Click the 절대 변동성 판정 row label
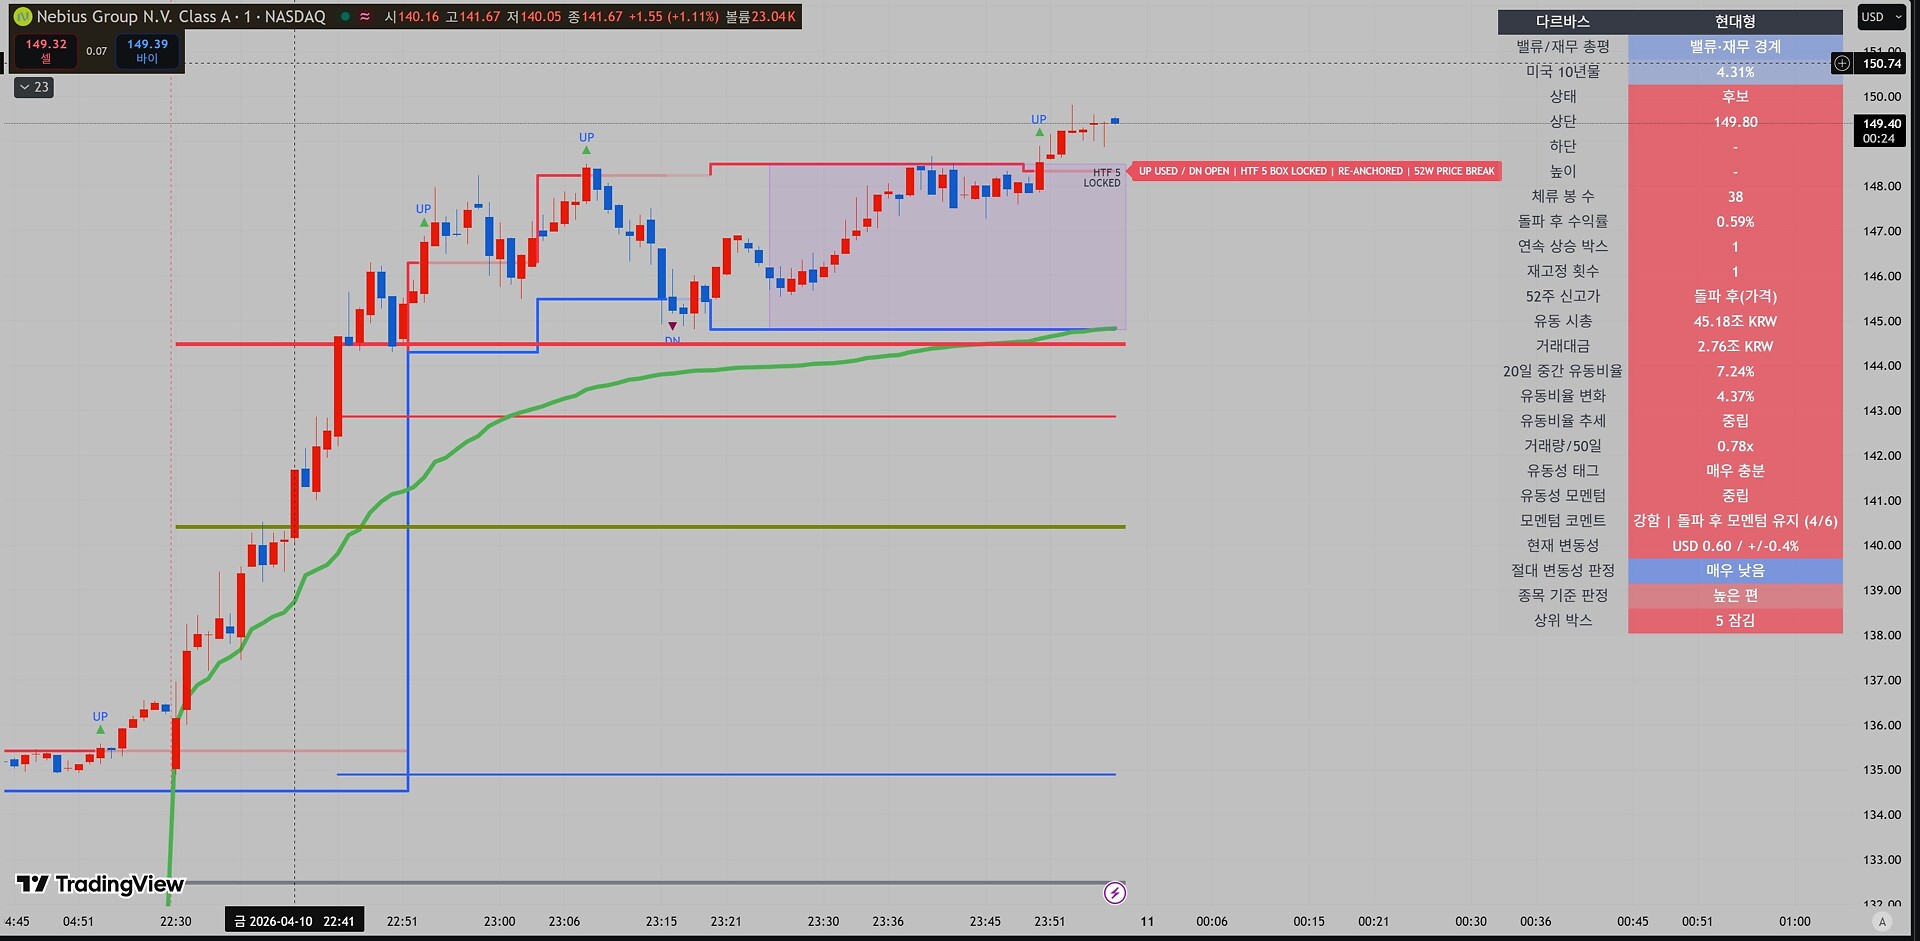Screen dimensions: 1920x941 tap(1563, 570)
